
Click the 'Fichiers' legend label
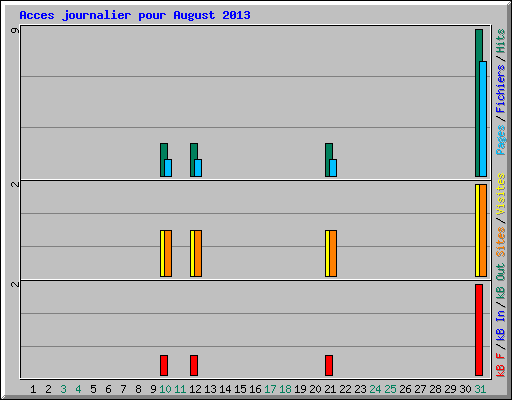coord(501,88)
